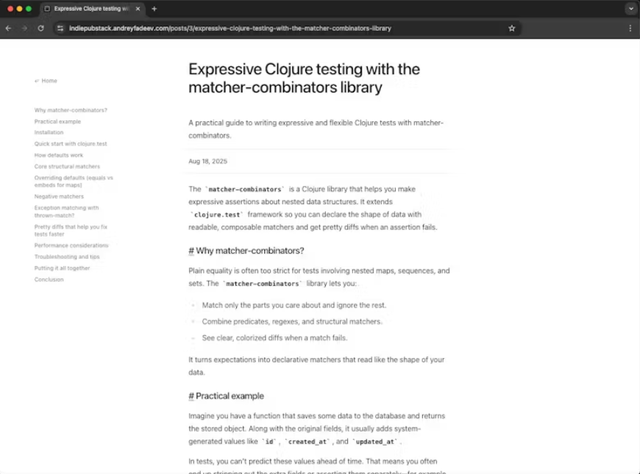Click the 'A practical guide to writing' subtitle text

pyautogui.click(x=316, y=129)
